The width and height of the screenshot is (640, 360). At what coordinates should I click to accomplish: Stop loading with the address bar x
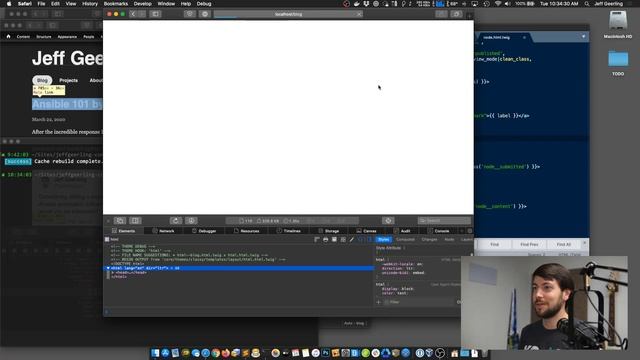[359, 14]
